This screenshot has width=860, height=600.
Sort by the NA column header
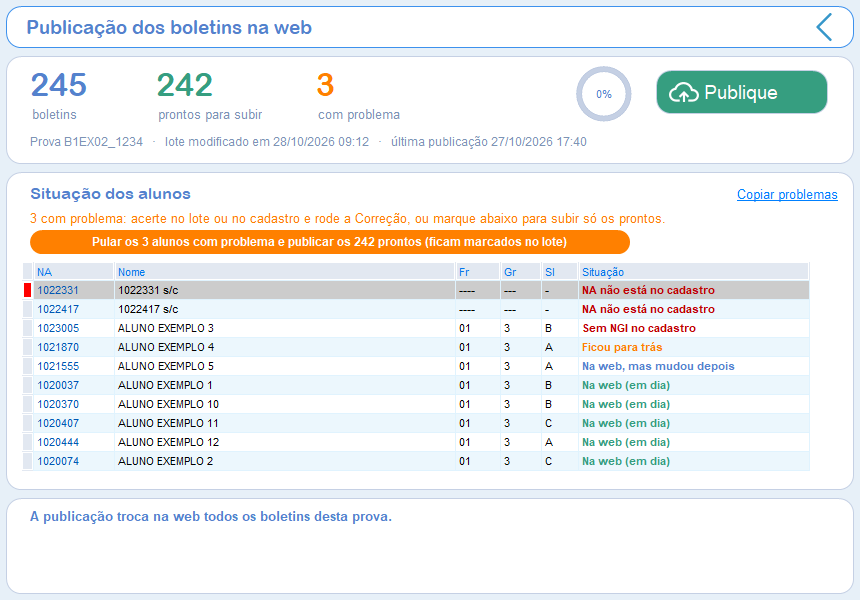coord(73,272)
